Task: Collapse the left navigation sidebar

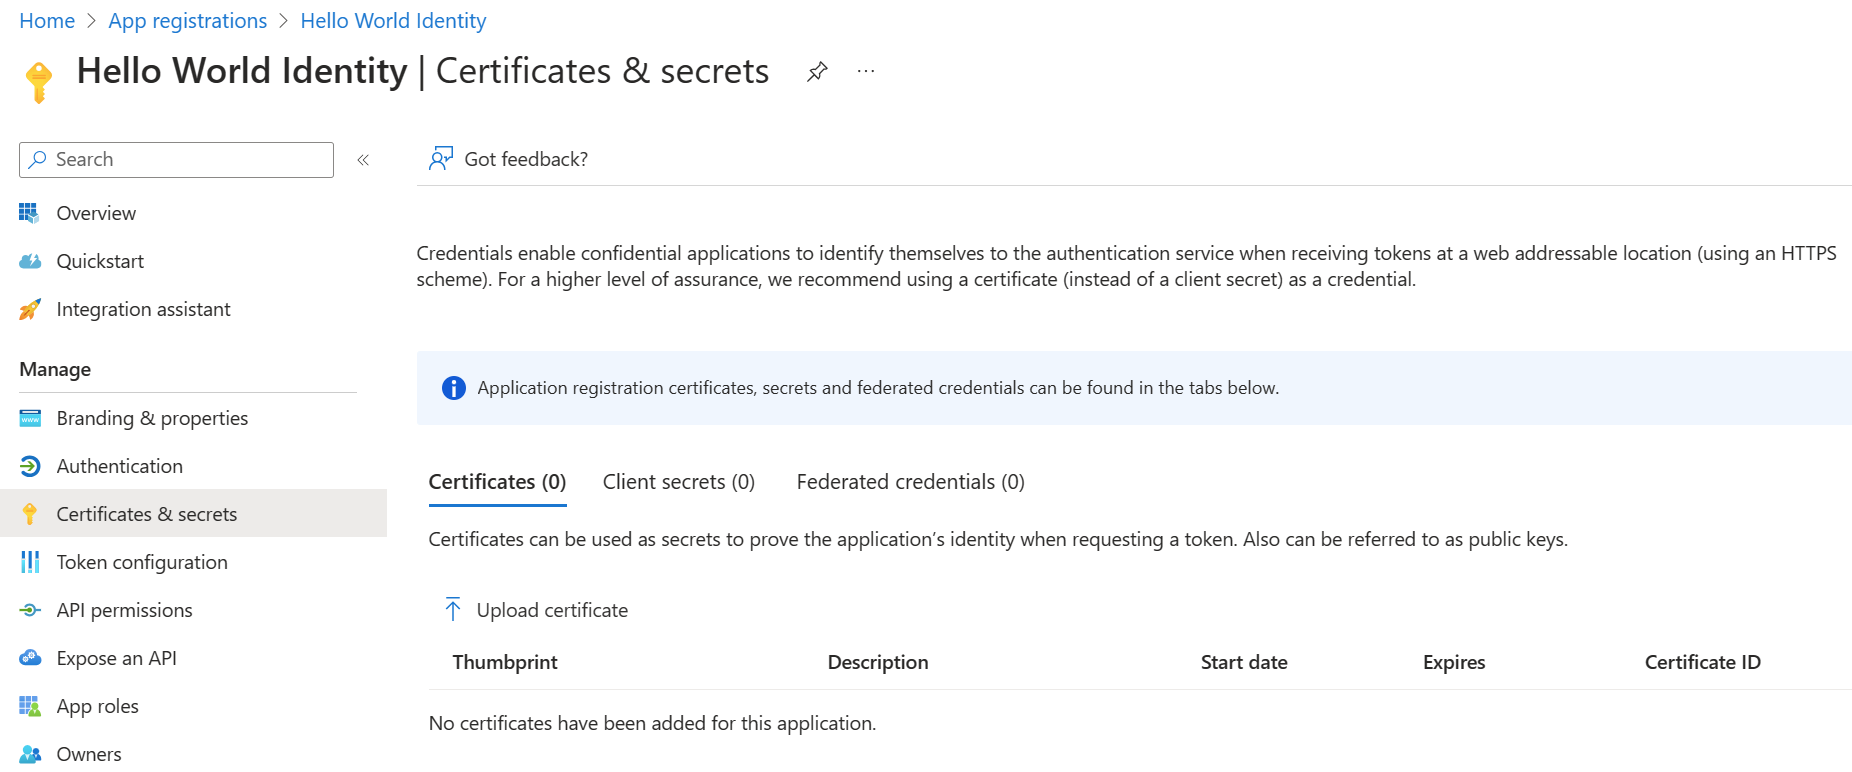Action: [x=363, y=159]
